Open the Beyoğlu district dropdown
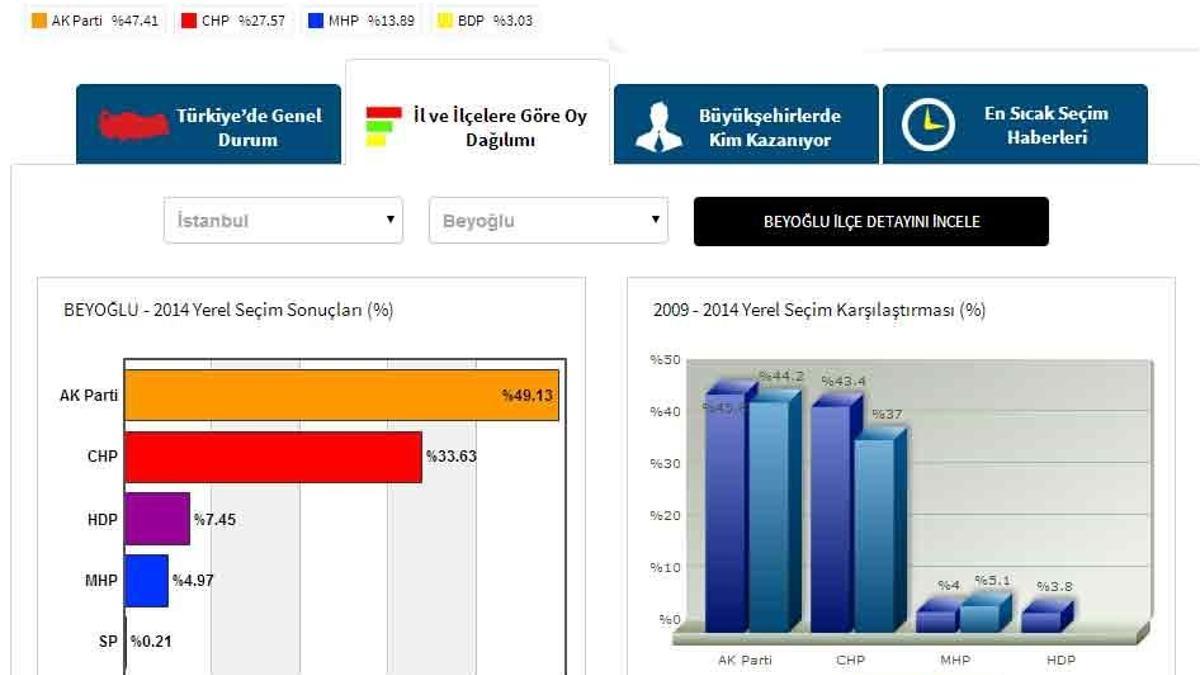This screenshot has height=675, width=1200. [548, 220]
